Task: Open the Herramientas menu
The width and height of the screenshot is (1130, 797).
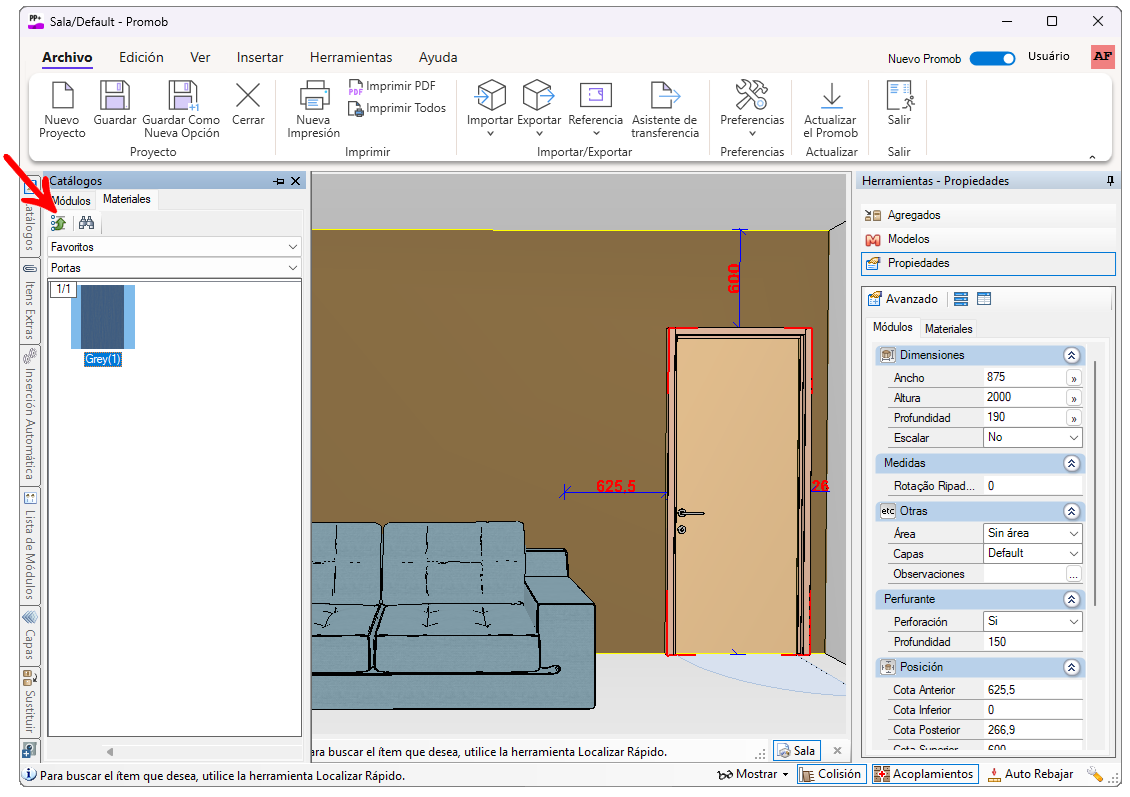Action: 350,58
